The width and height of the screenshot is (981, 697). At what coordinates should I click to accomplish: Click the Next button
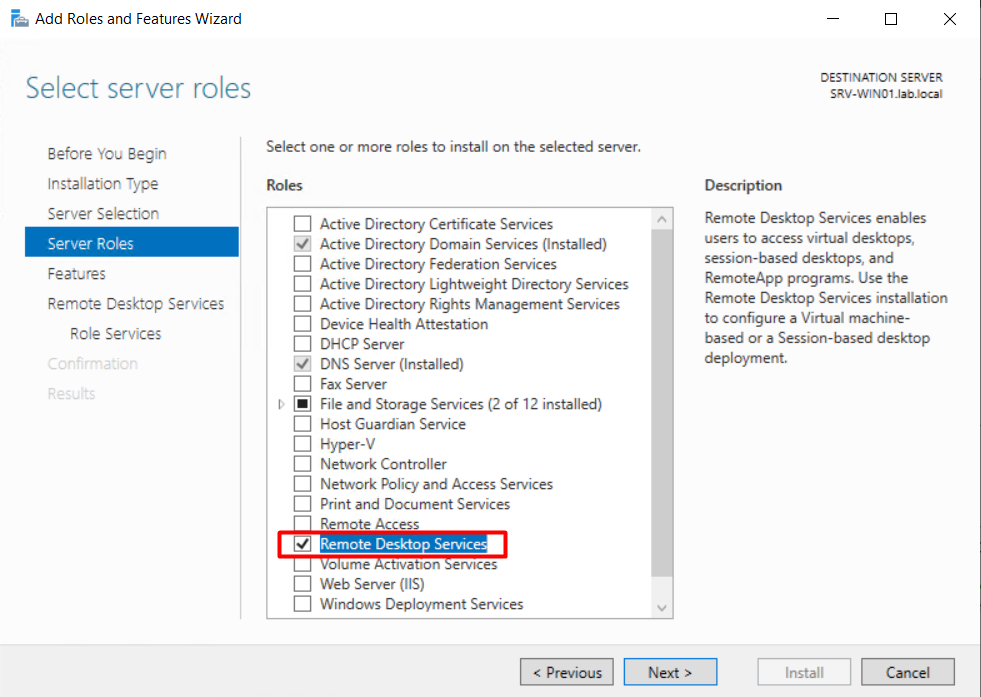pyautogui.click(x=670, y=672)
